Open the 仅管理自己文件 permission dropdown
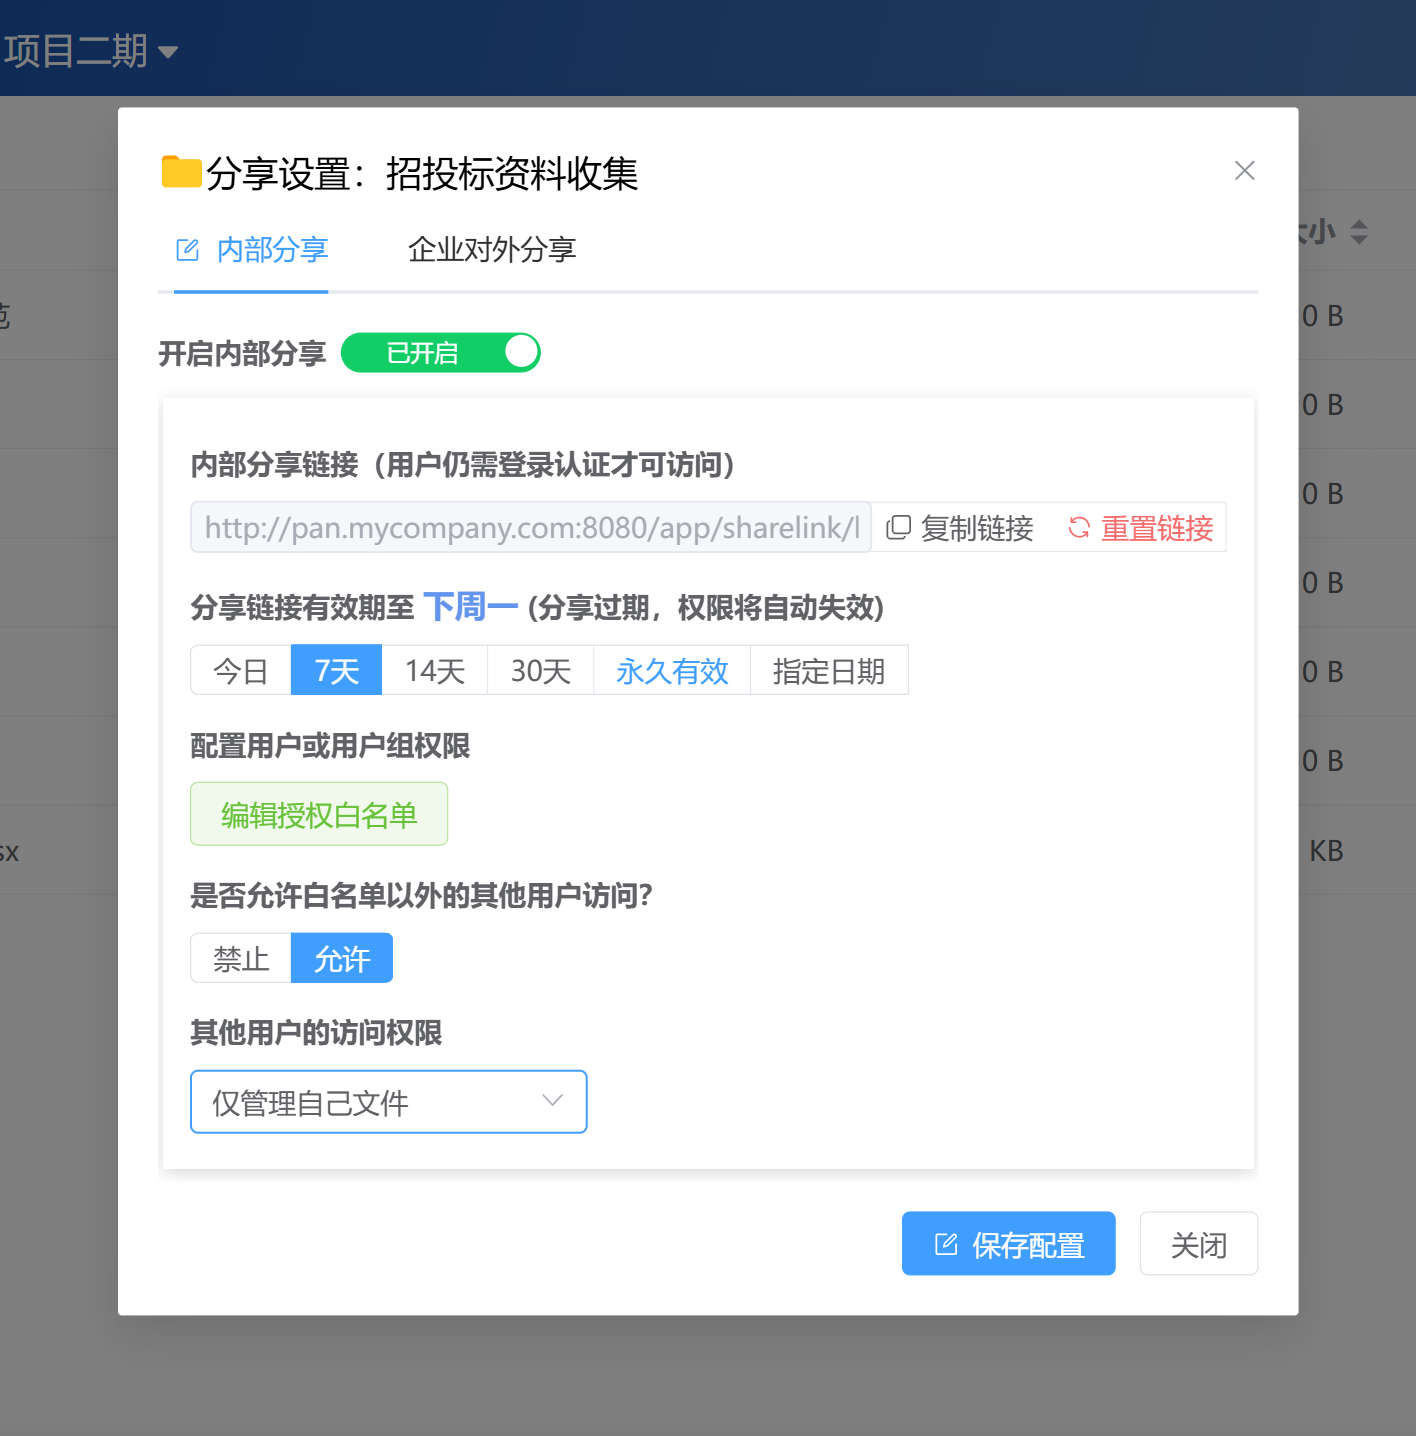Screen dimensions: 1416x1436 coord(388,1102)
